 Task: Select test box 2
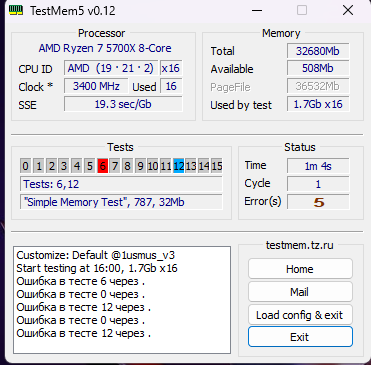[51, 166]
